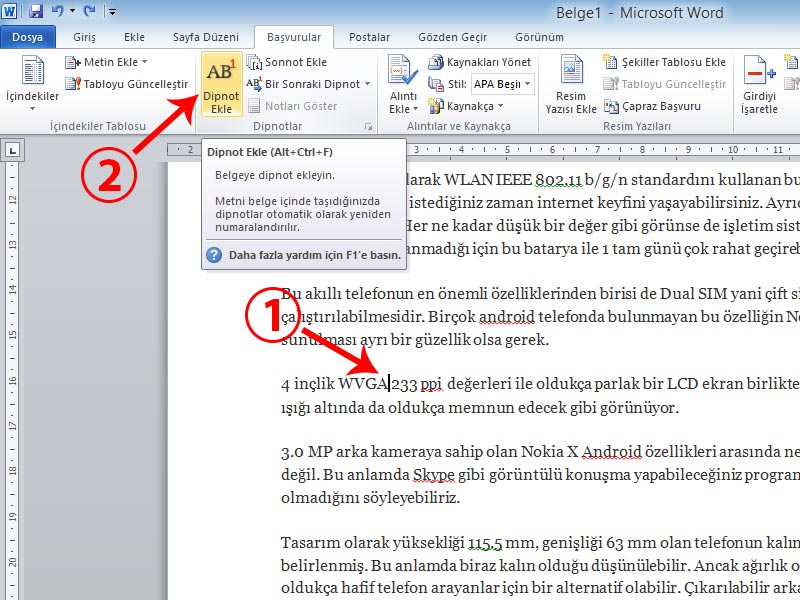This screenshot has width=800, height=600.
Task: Click the Kaynakça bibliography icon
Action: pos(436,106)
